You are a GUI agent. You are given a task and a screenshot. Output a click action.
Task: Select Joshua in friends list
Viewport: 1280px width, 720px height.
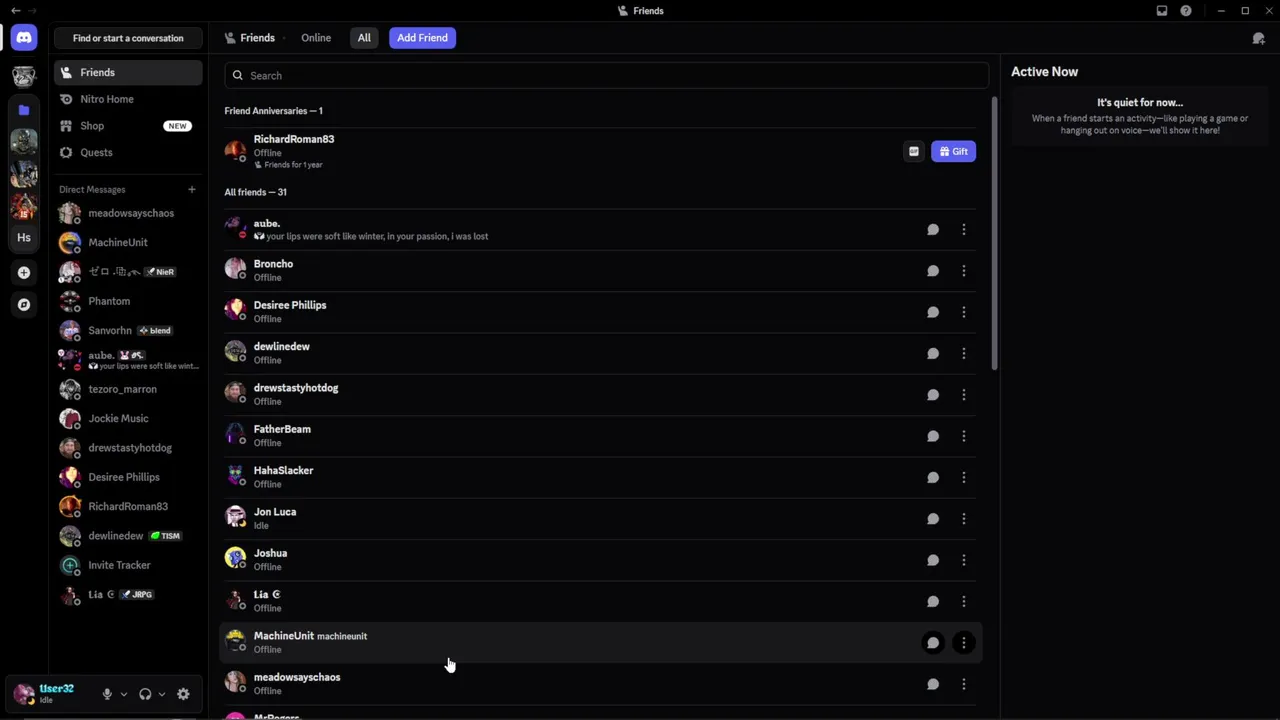point(600,560)
